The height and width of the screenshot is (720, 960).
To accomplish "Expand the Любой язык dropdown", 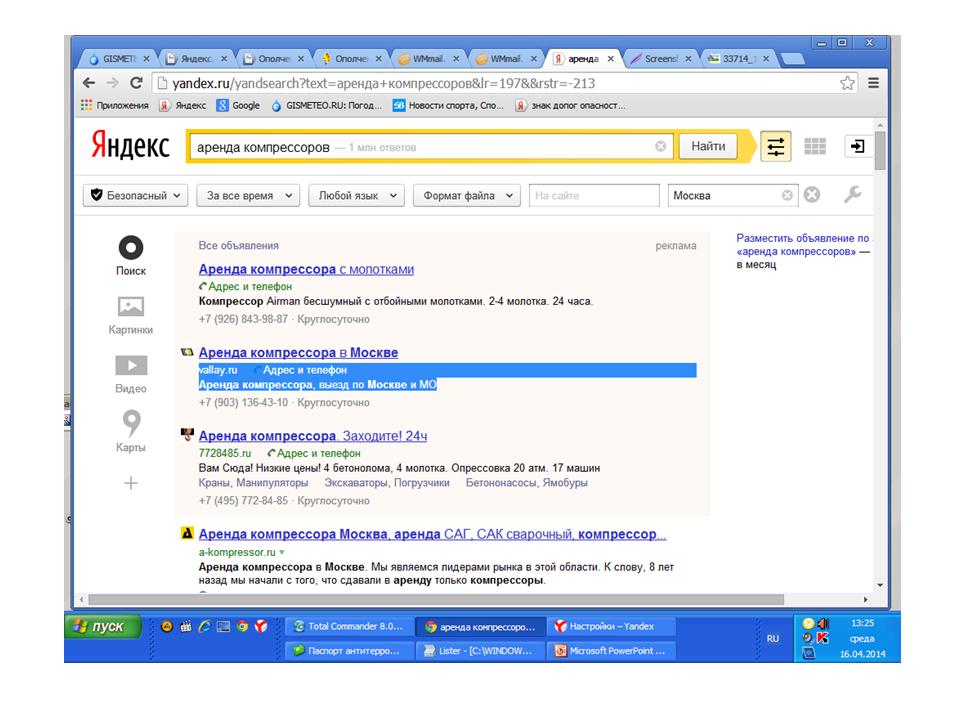I will [x=356, y=195].
